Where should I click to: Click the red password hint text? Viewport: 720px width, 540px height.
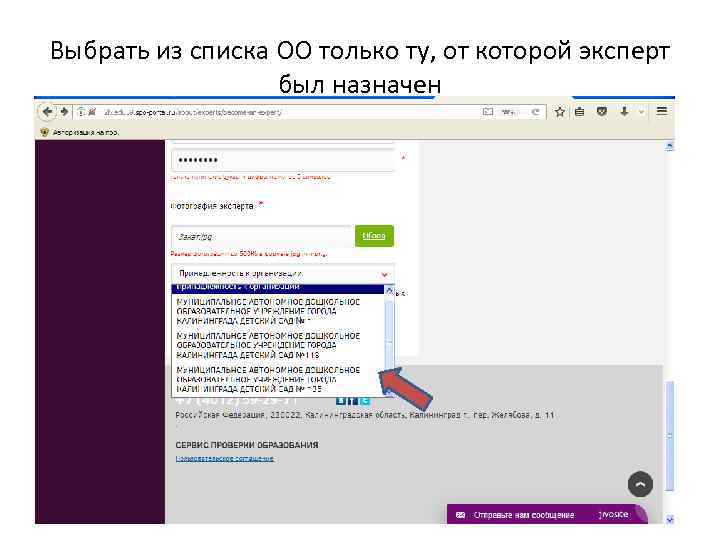click(x=250, y=178)
